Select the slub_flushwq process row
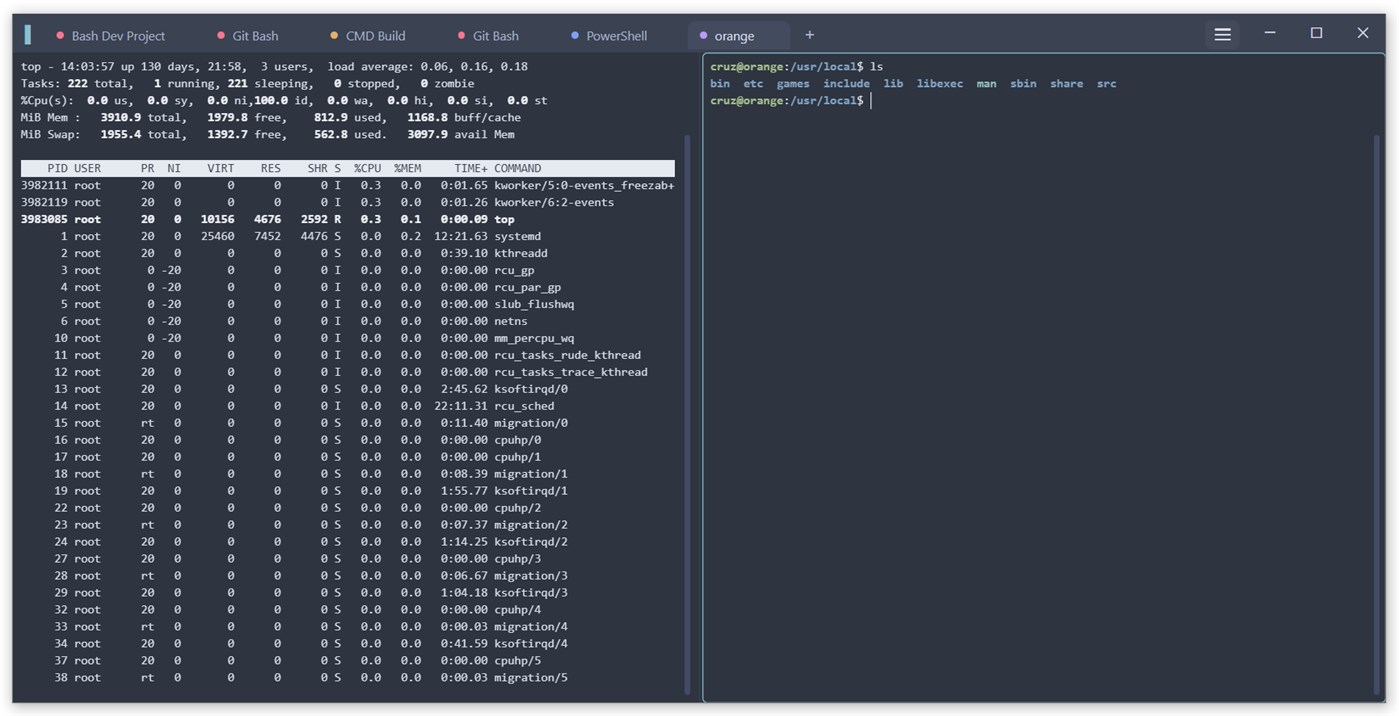The width and height of the screenshot is (1399, 716). point(347,304)
